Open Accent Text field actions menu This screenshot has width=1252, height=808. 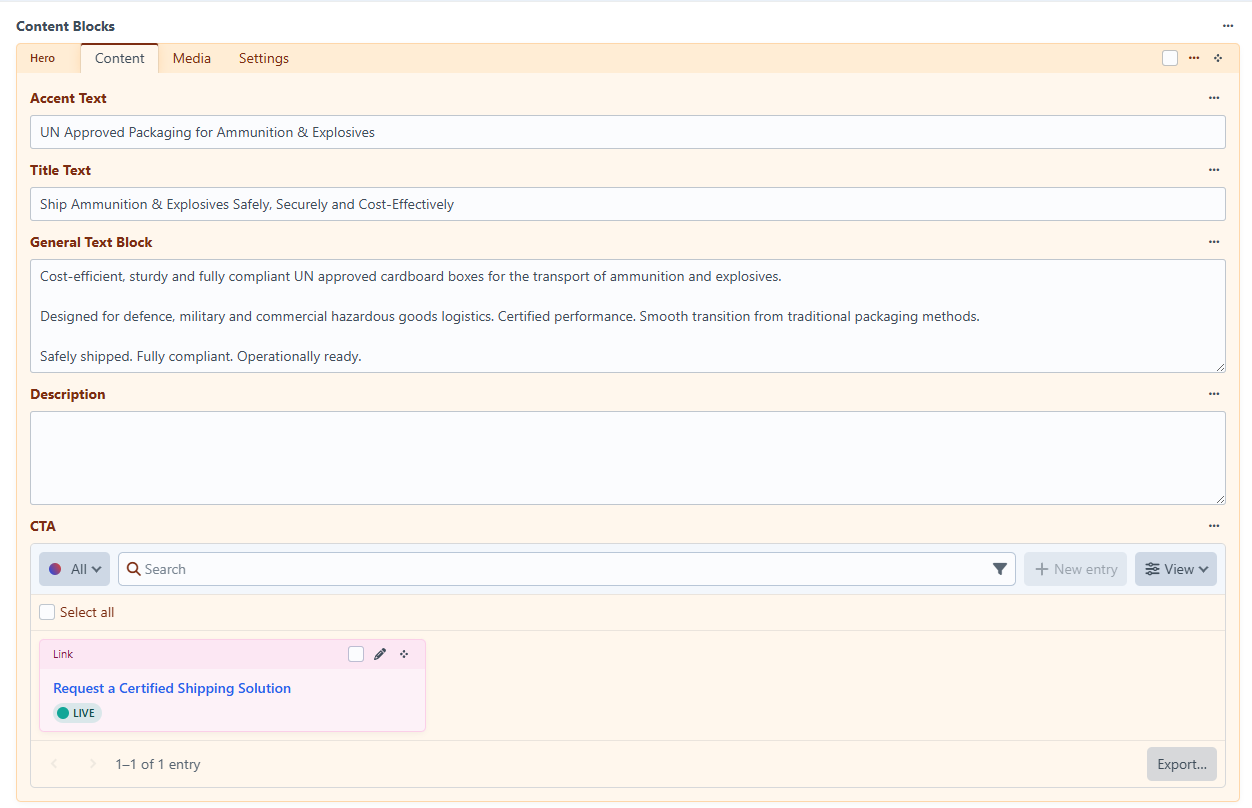[1214, 98]
